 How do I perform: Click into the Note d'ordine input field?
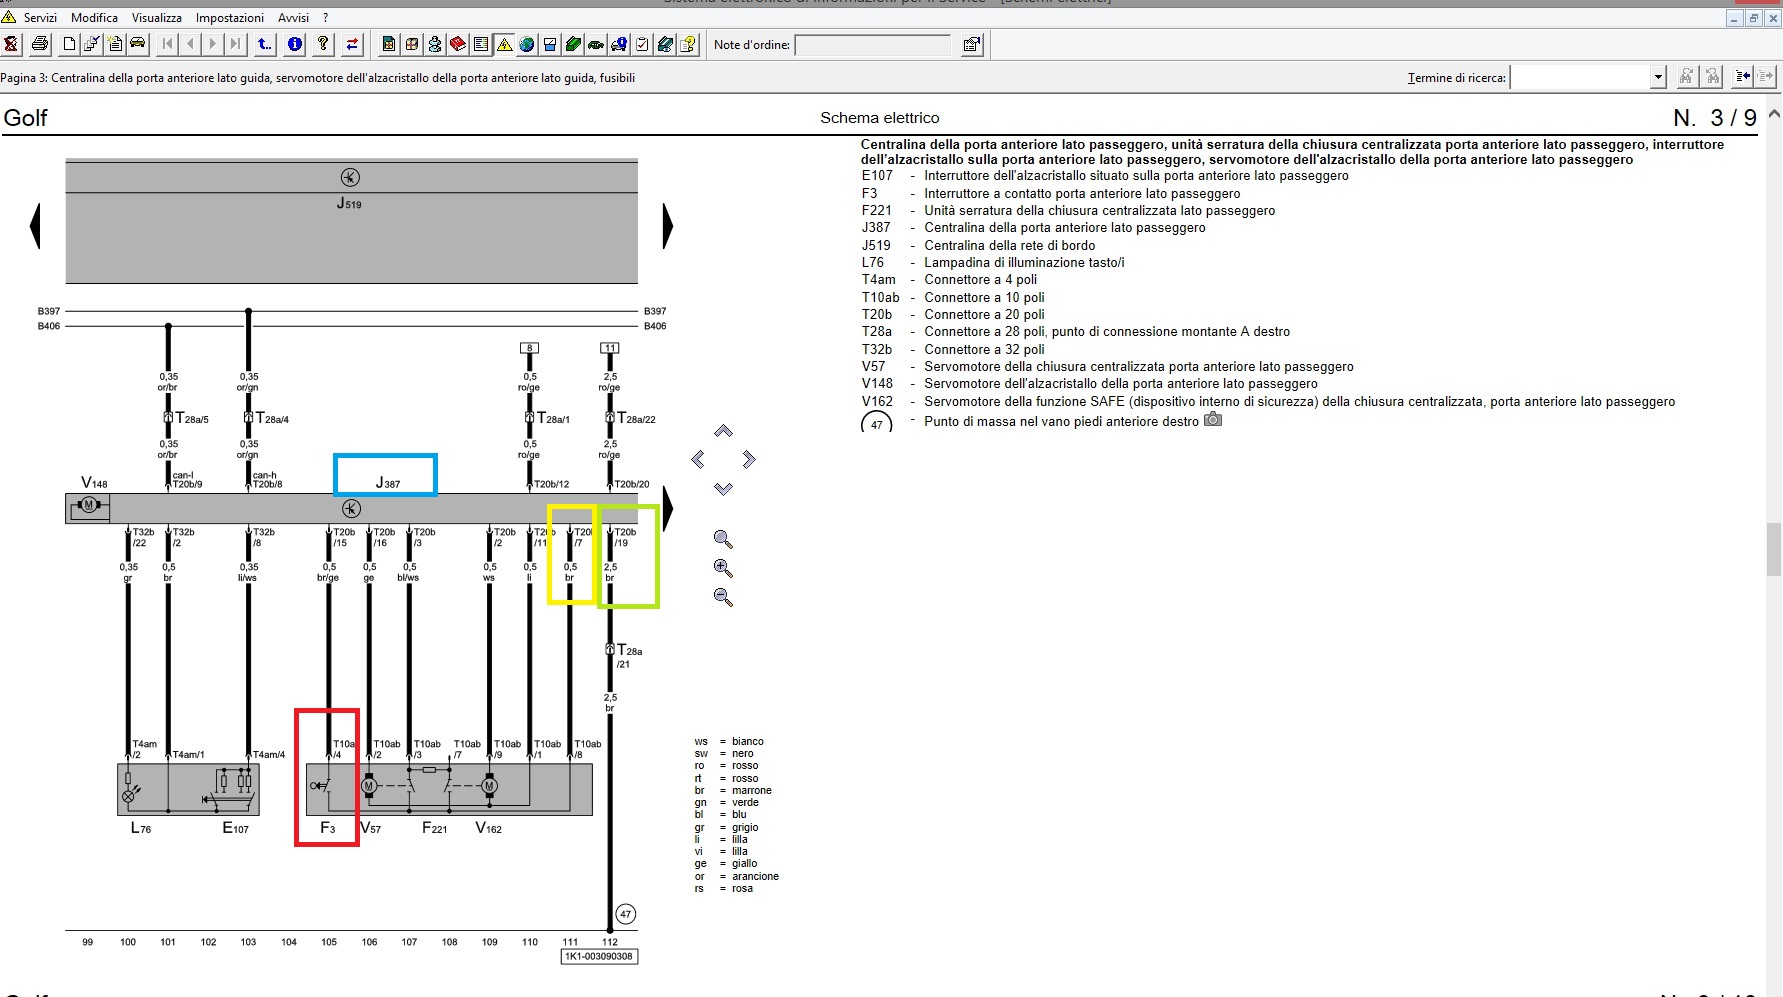[872, 45]
